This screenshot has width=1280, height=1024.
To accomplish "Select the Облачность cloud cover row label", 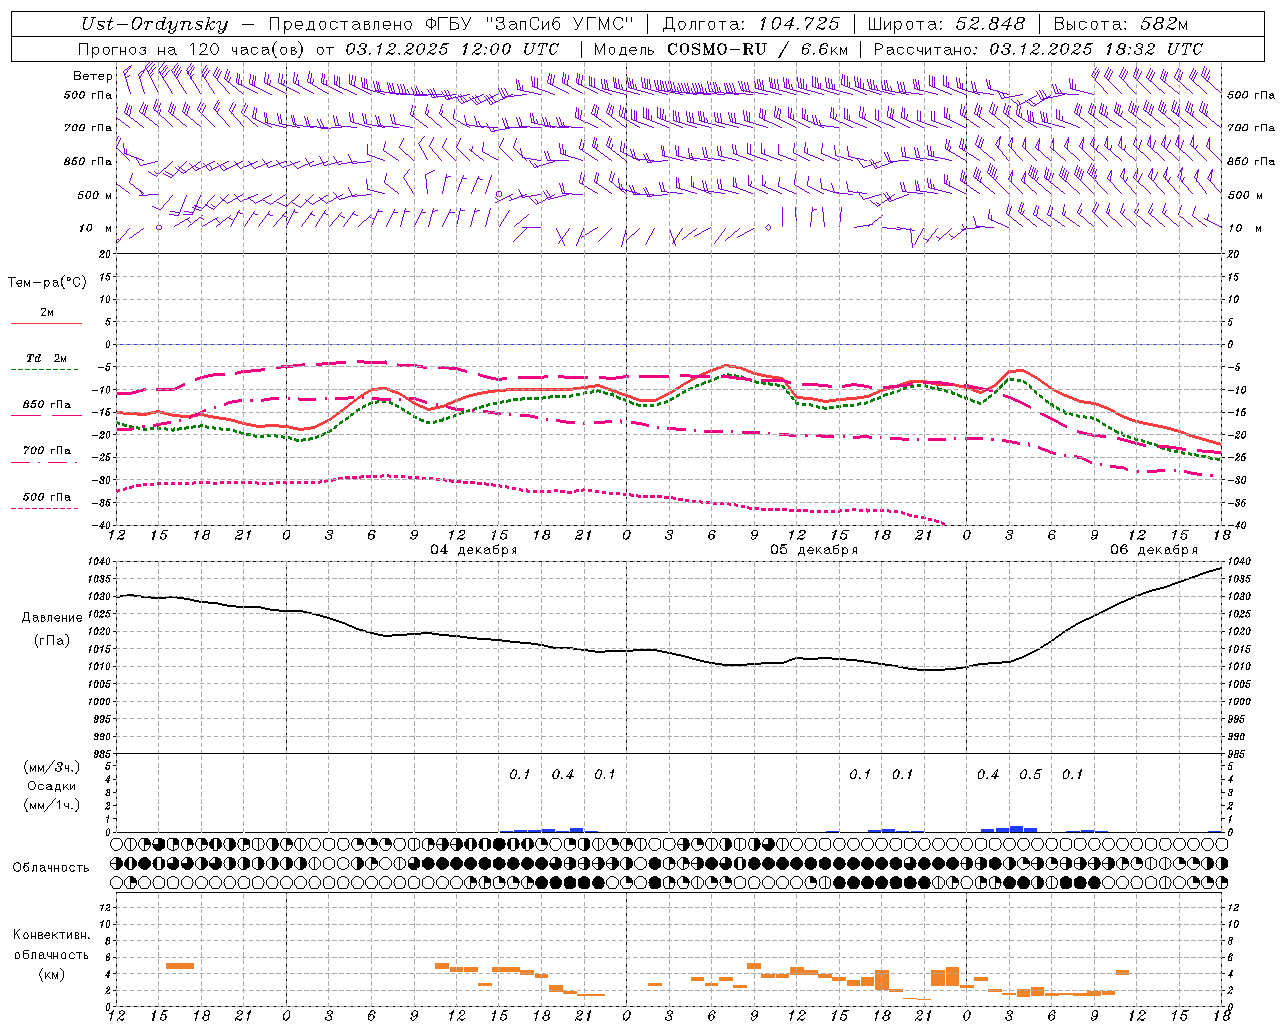I will click(x=51, y=867).
